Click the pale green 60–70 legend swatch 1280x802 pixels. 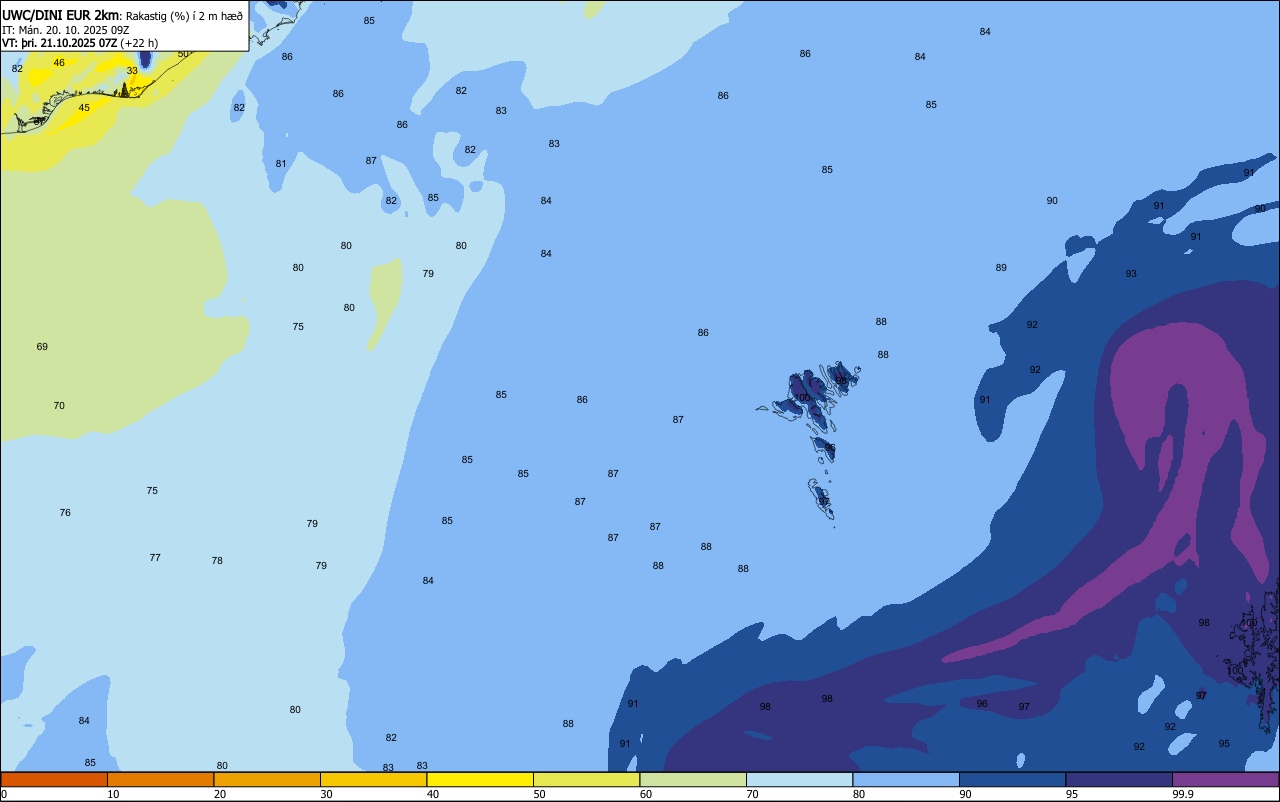(x=693, y=780)
